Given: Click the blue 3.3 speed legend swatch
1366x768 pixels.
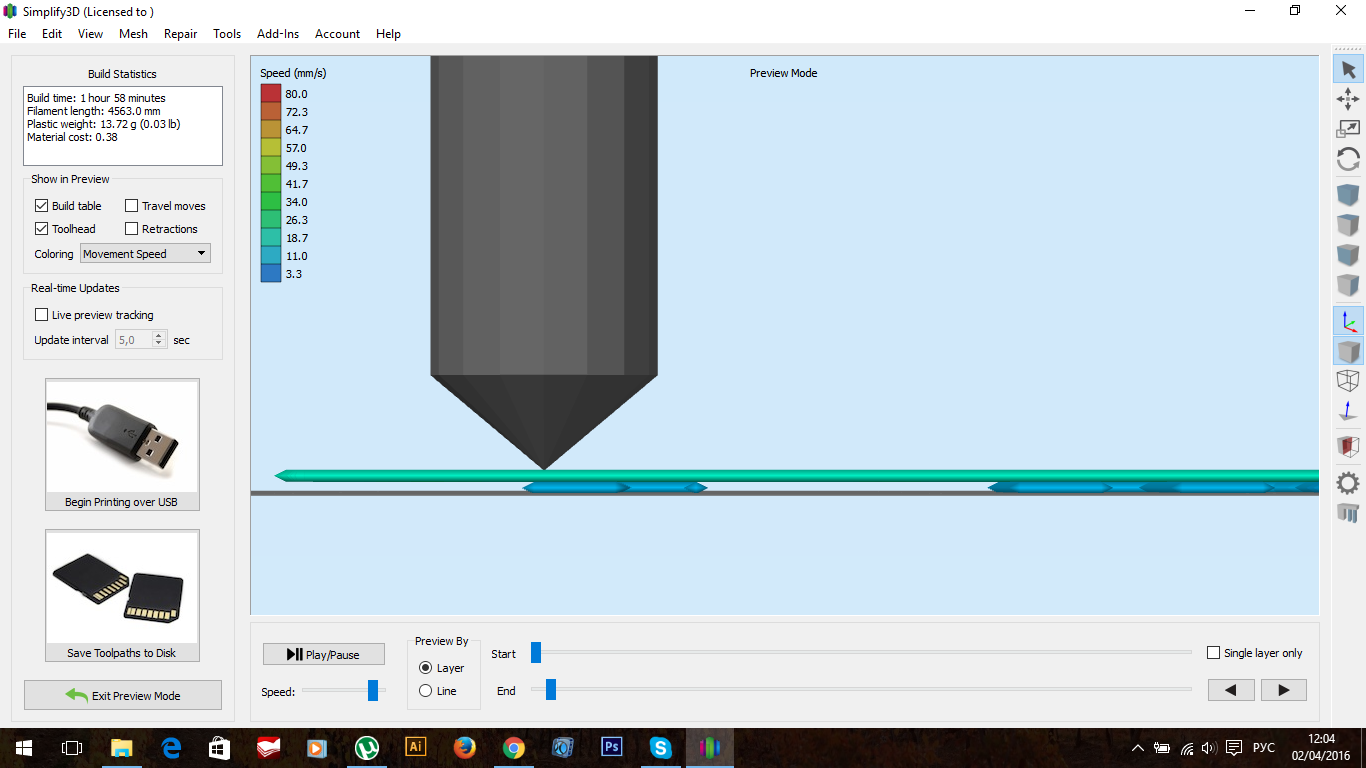Looking at the screenshot, I should click(x=270, y=273).
